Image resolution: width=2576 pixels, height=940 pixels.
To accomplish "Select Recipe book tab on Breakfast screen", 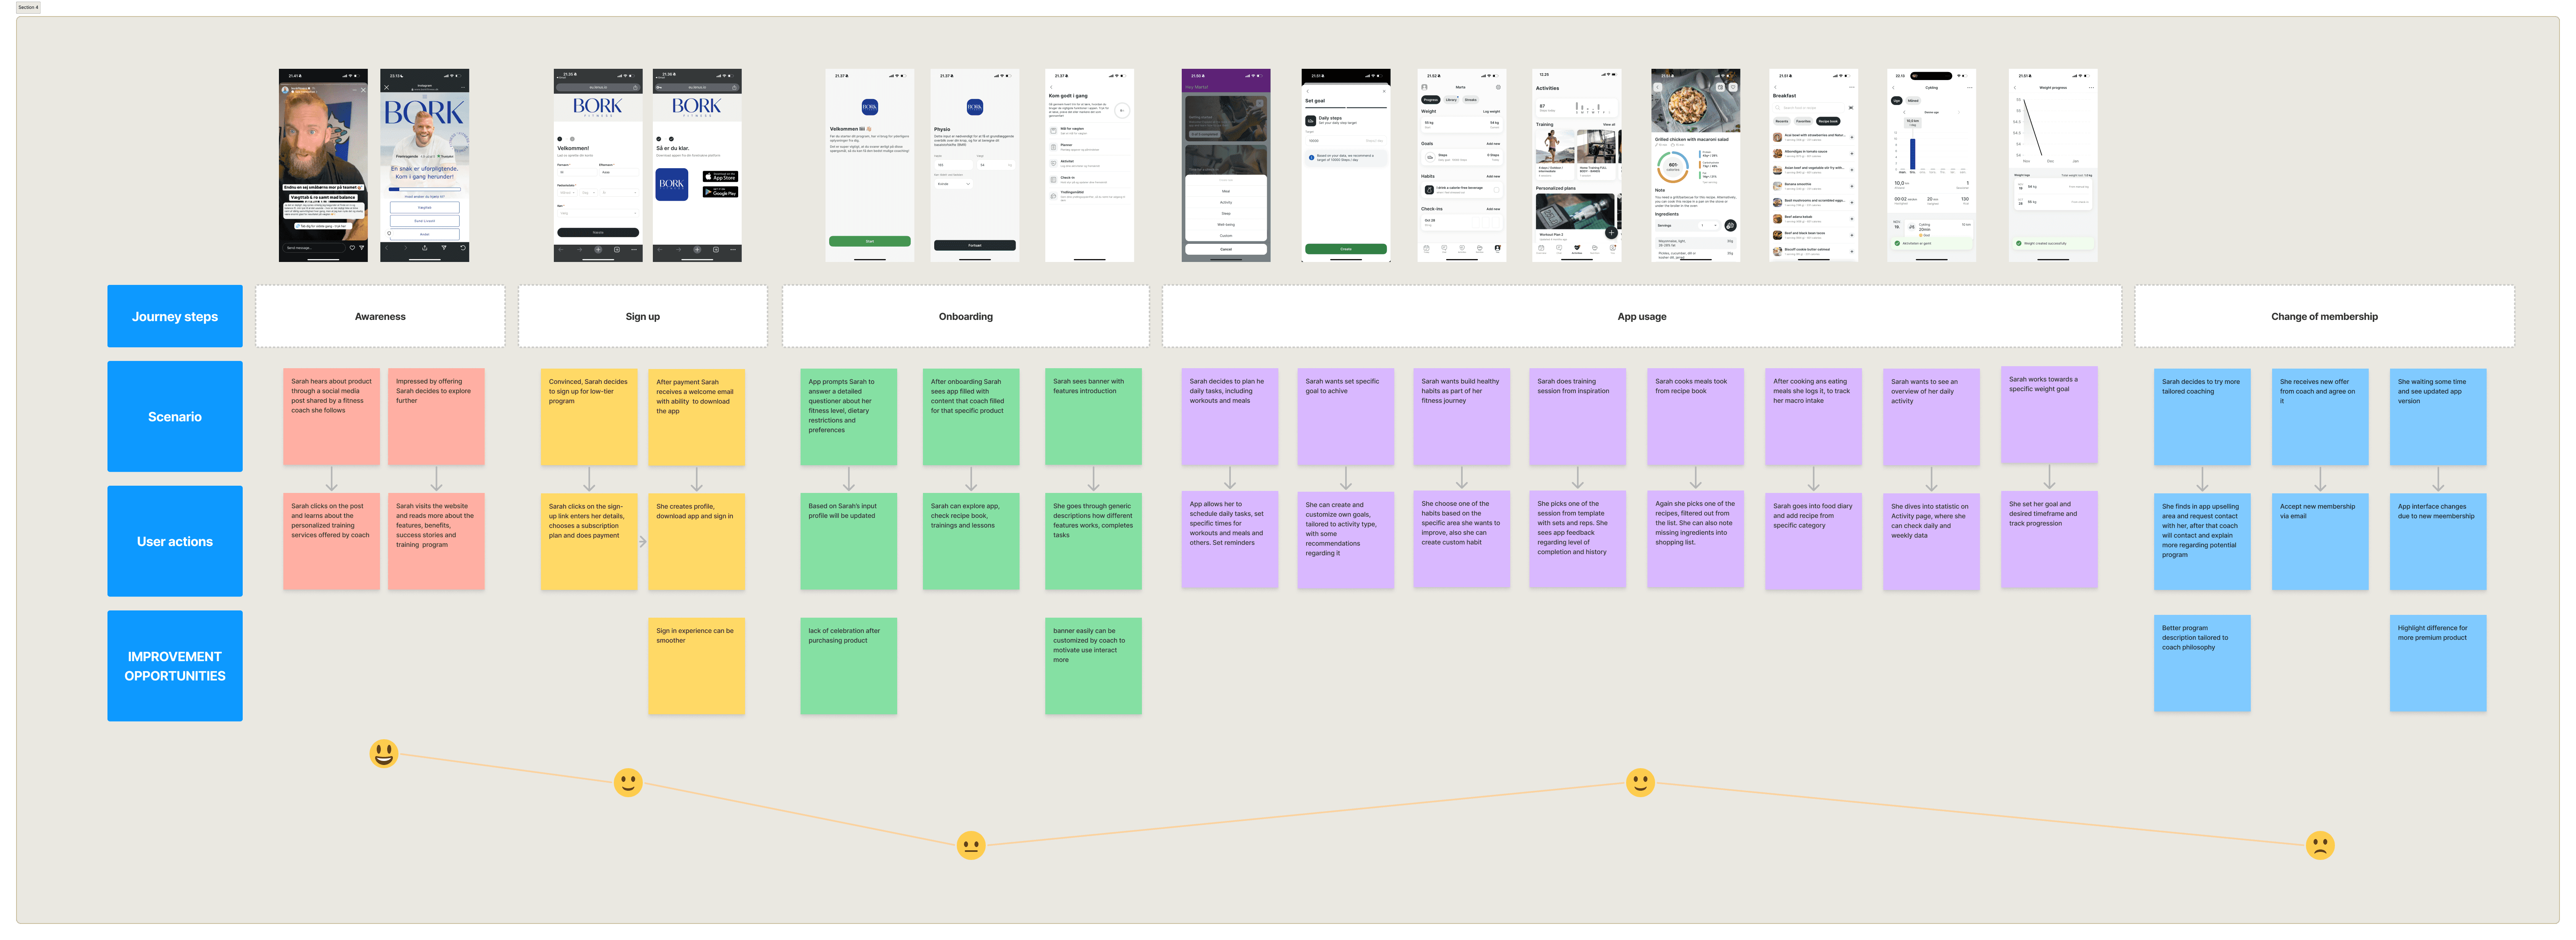I will pos(1828,121).
